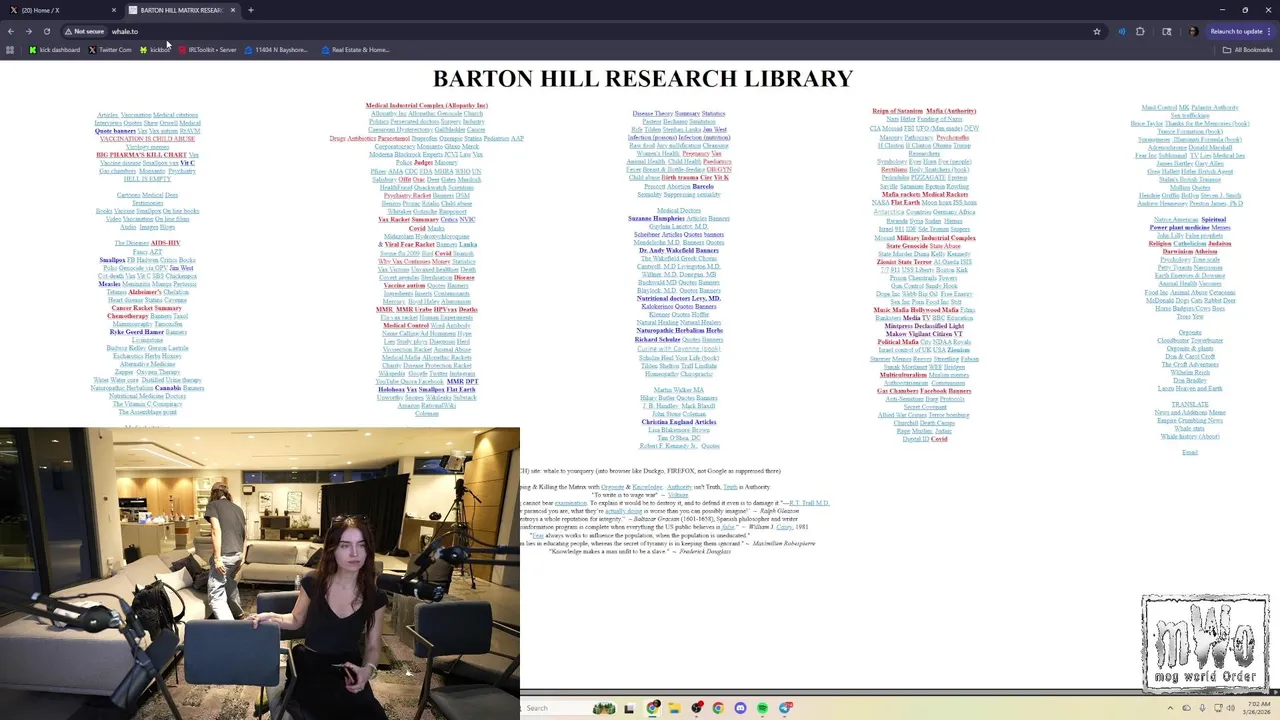Open Telegram from the taskbar
This screenshot has width=1280, height=720.
click(x=784, y=708)
